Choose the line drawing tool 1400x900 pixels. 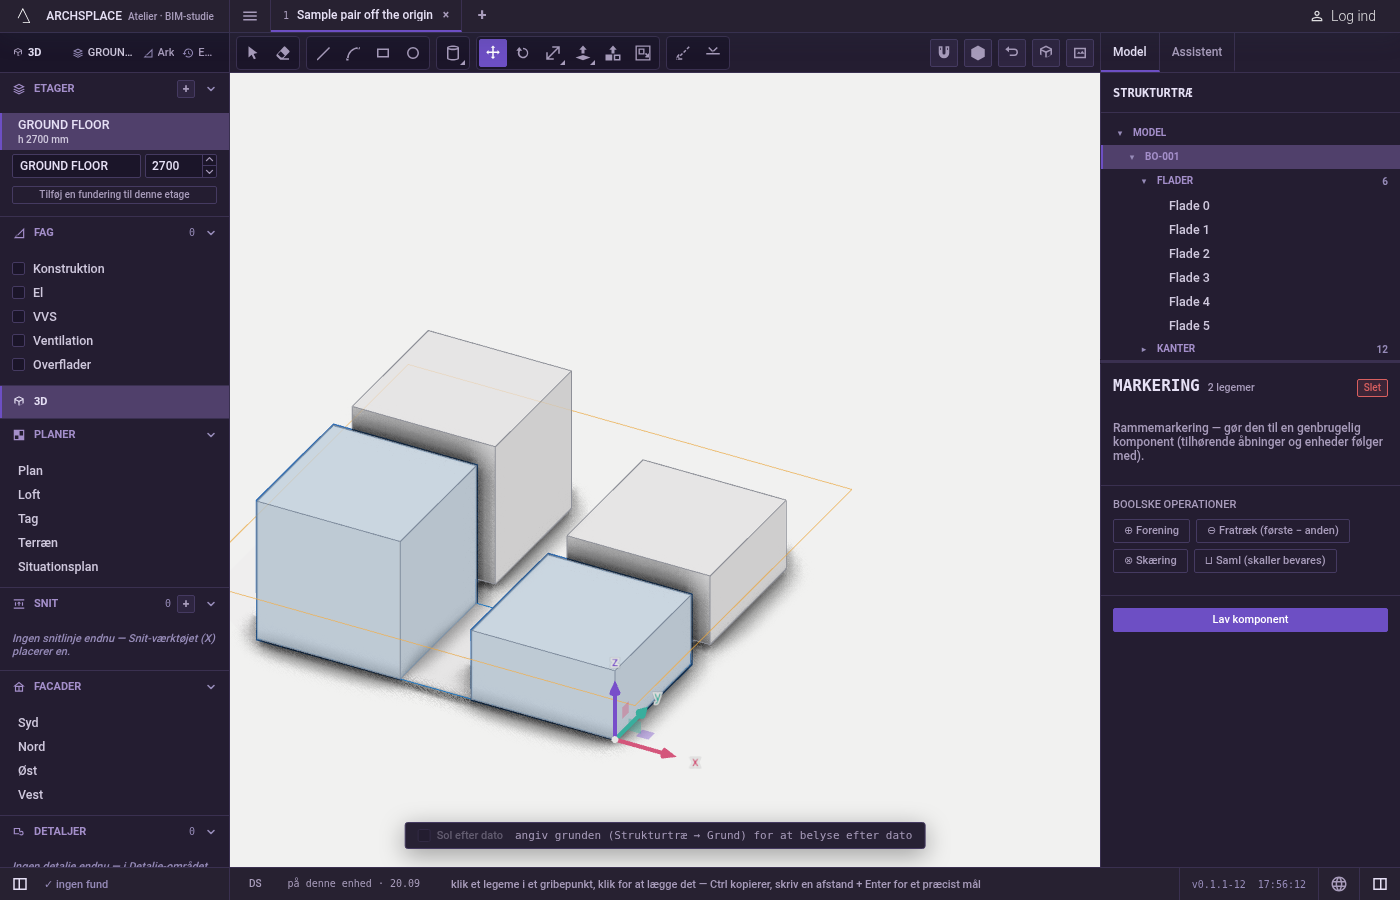pyautogui.click(x=323, y=53)
